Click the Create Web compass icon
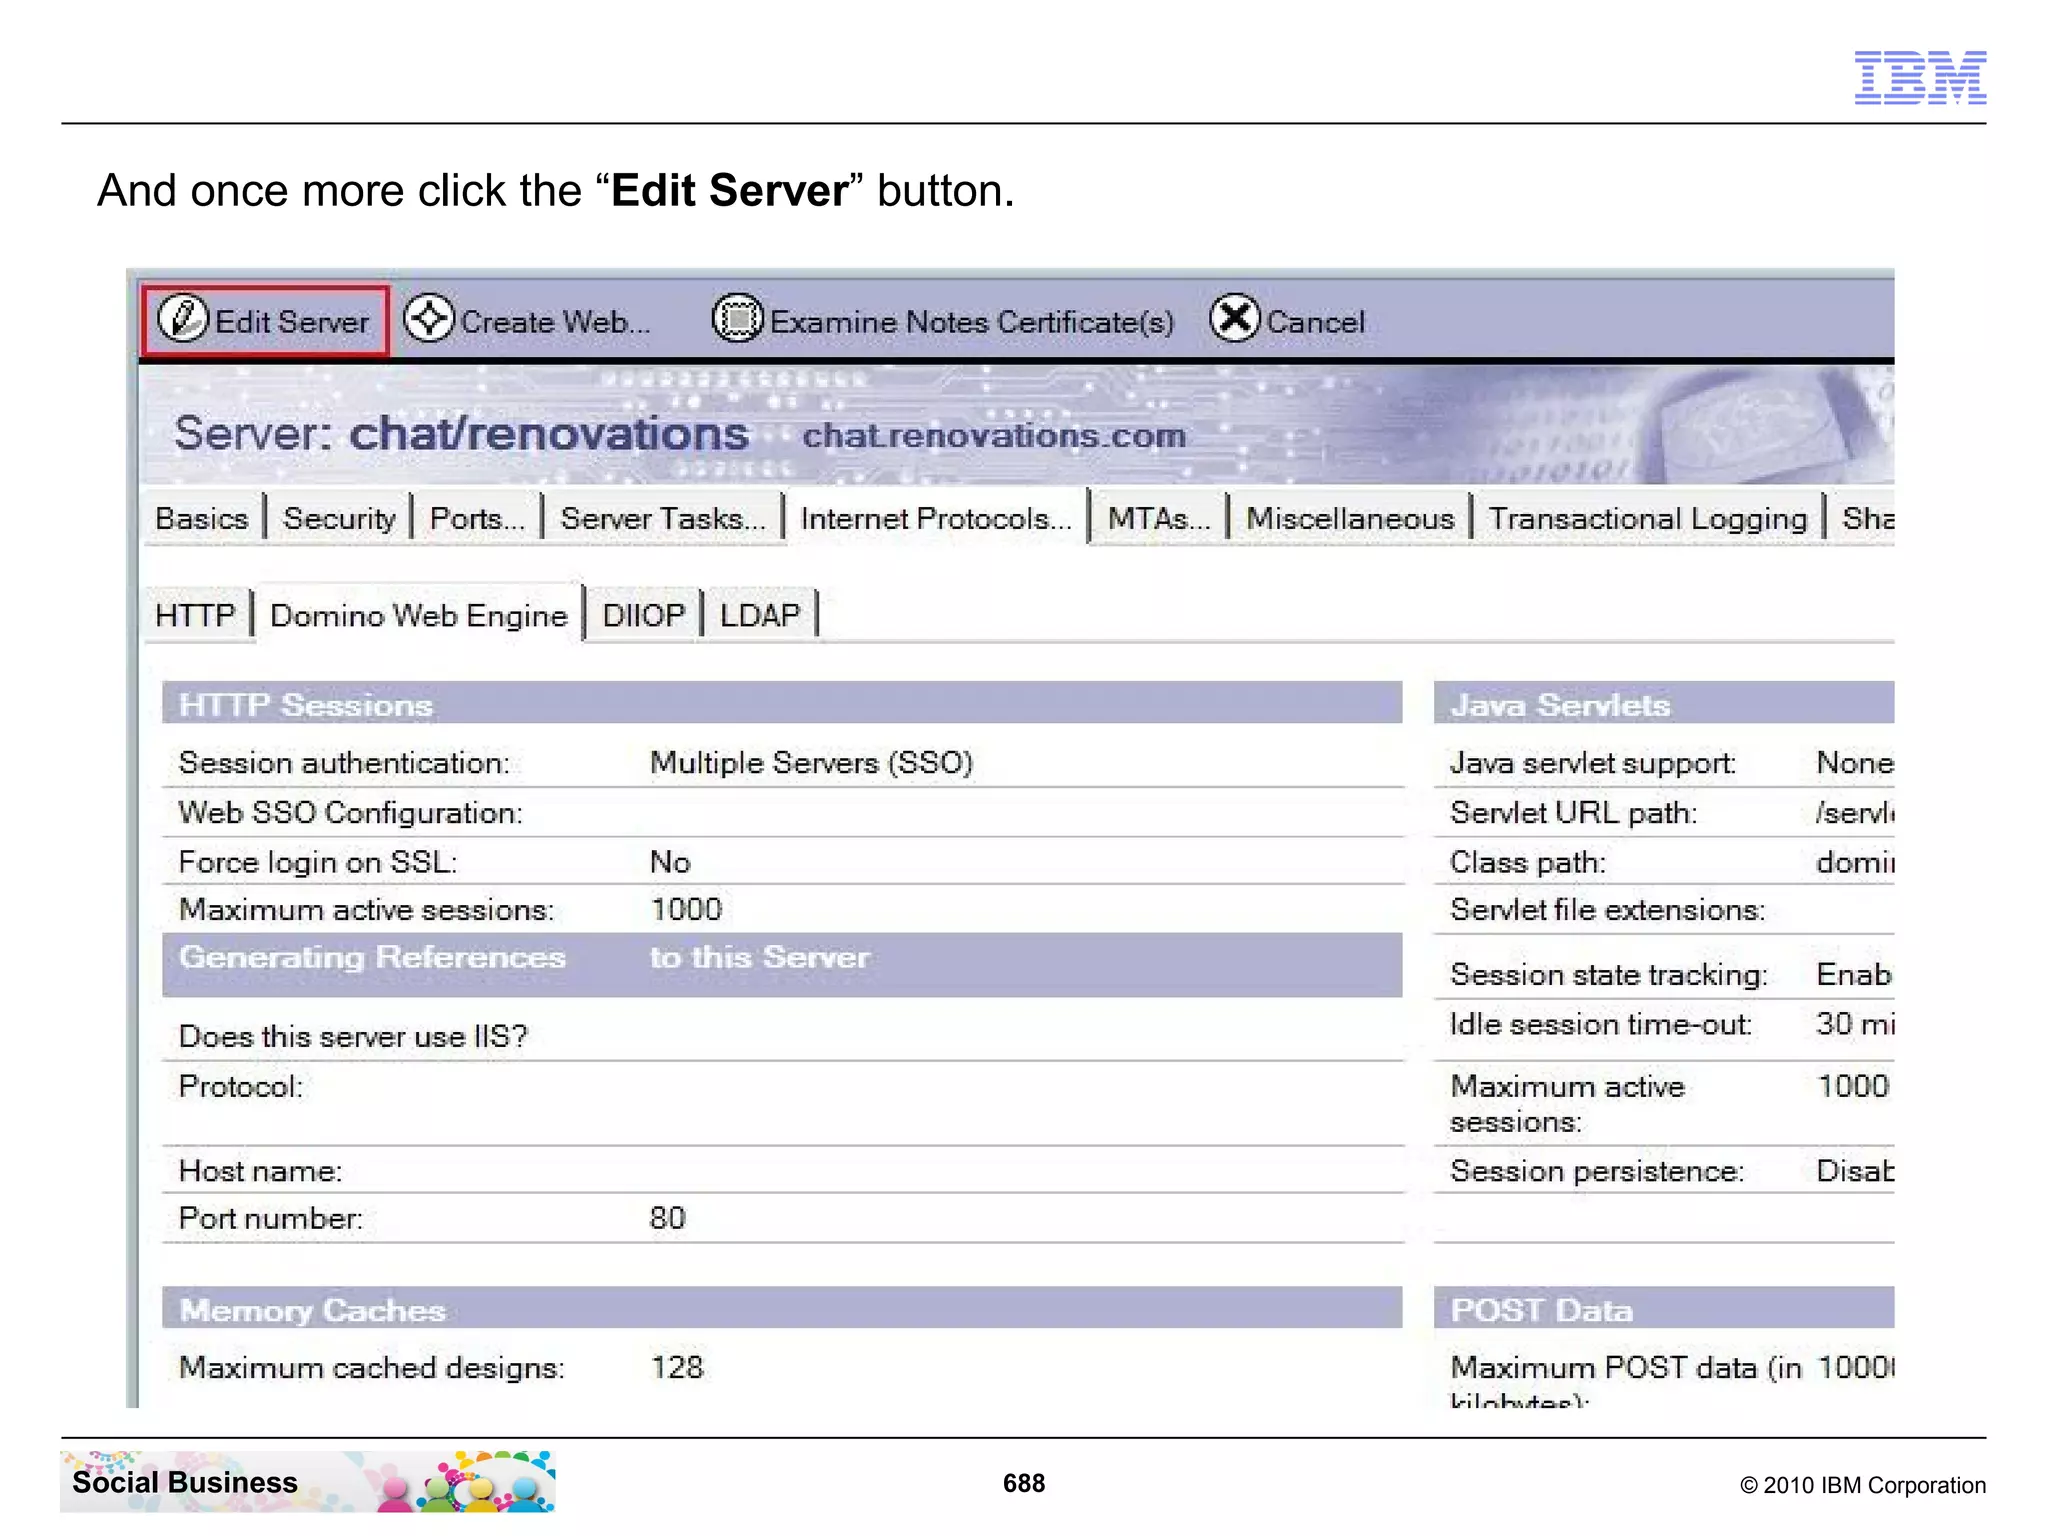Viewport: 2048px width, 1536px height. 429,320
